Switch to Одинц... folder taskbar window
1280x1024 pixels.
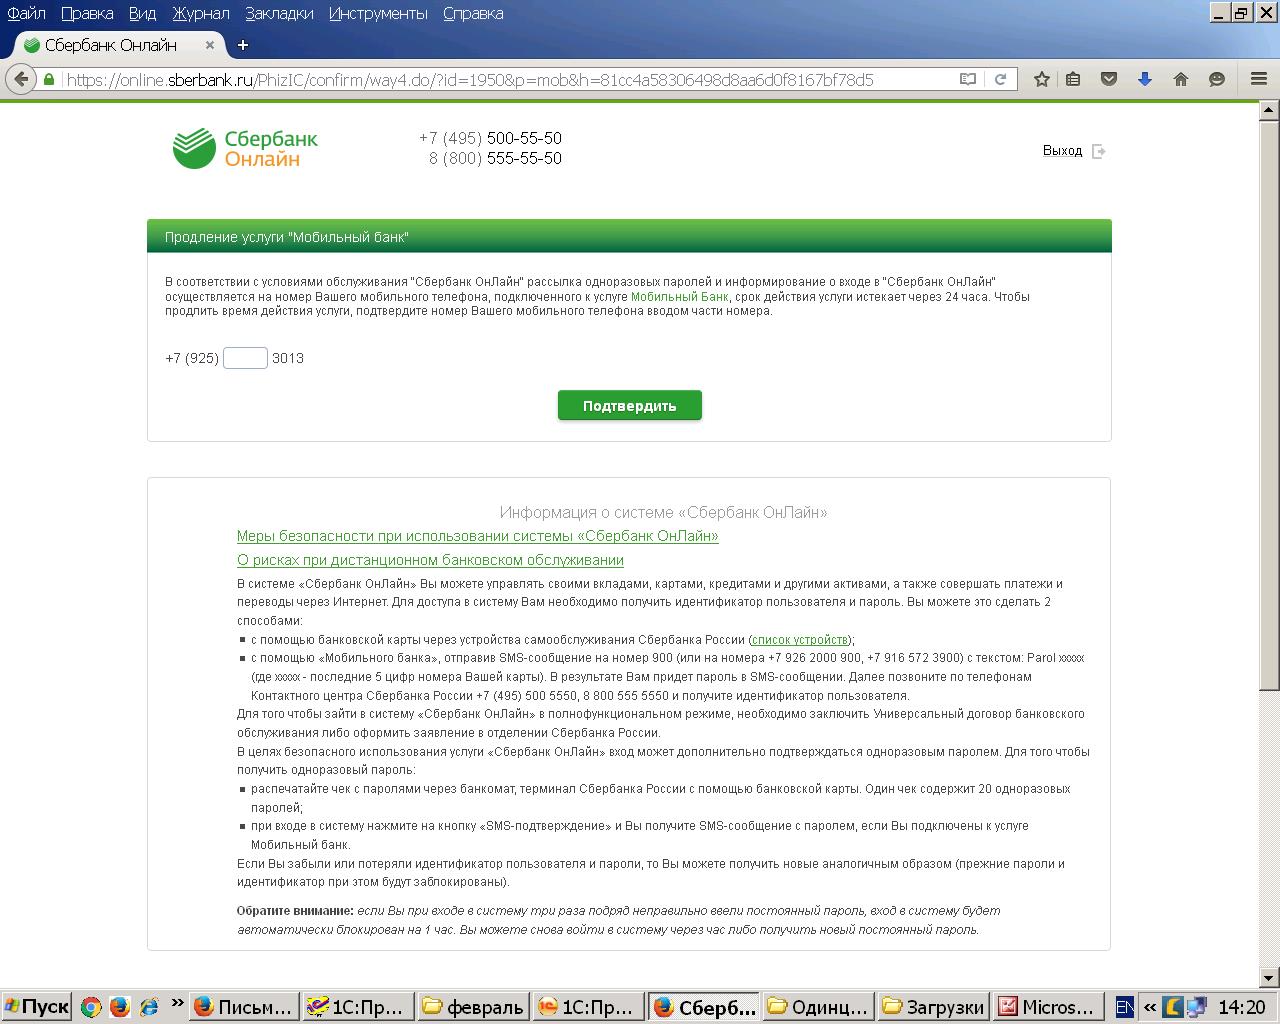(818, 1007)
